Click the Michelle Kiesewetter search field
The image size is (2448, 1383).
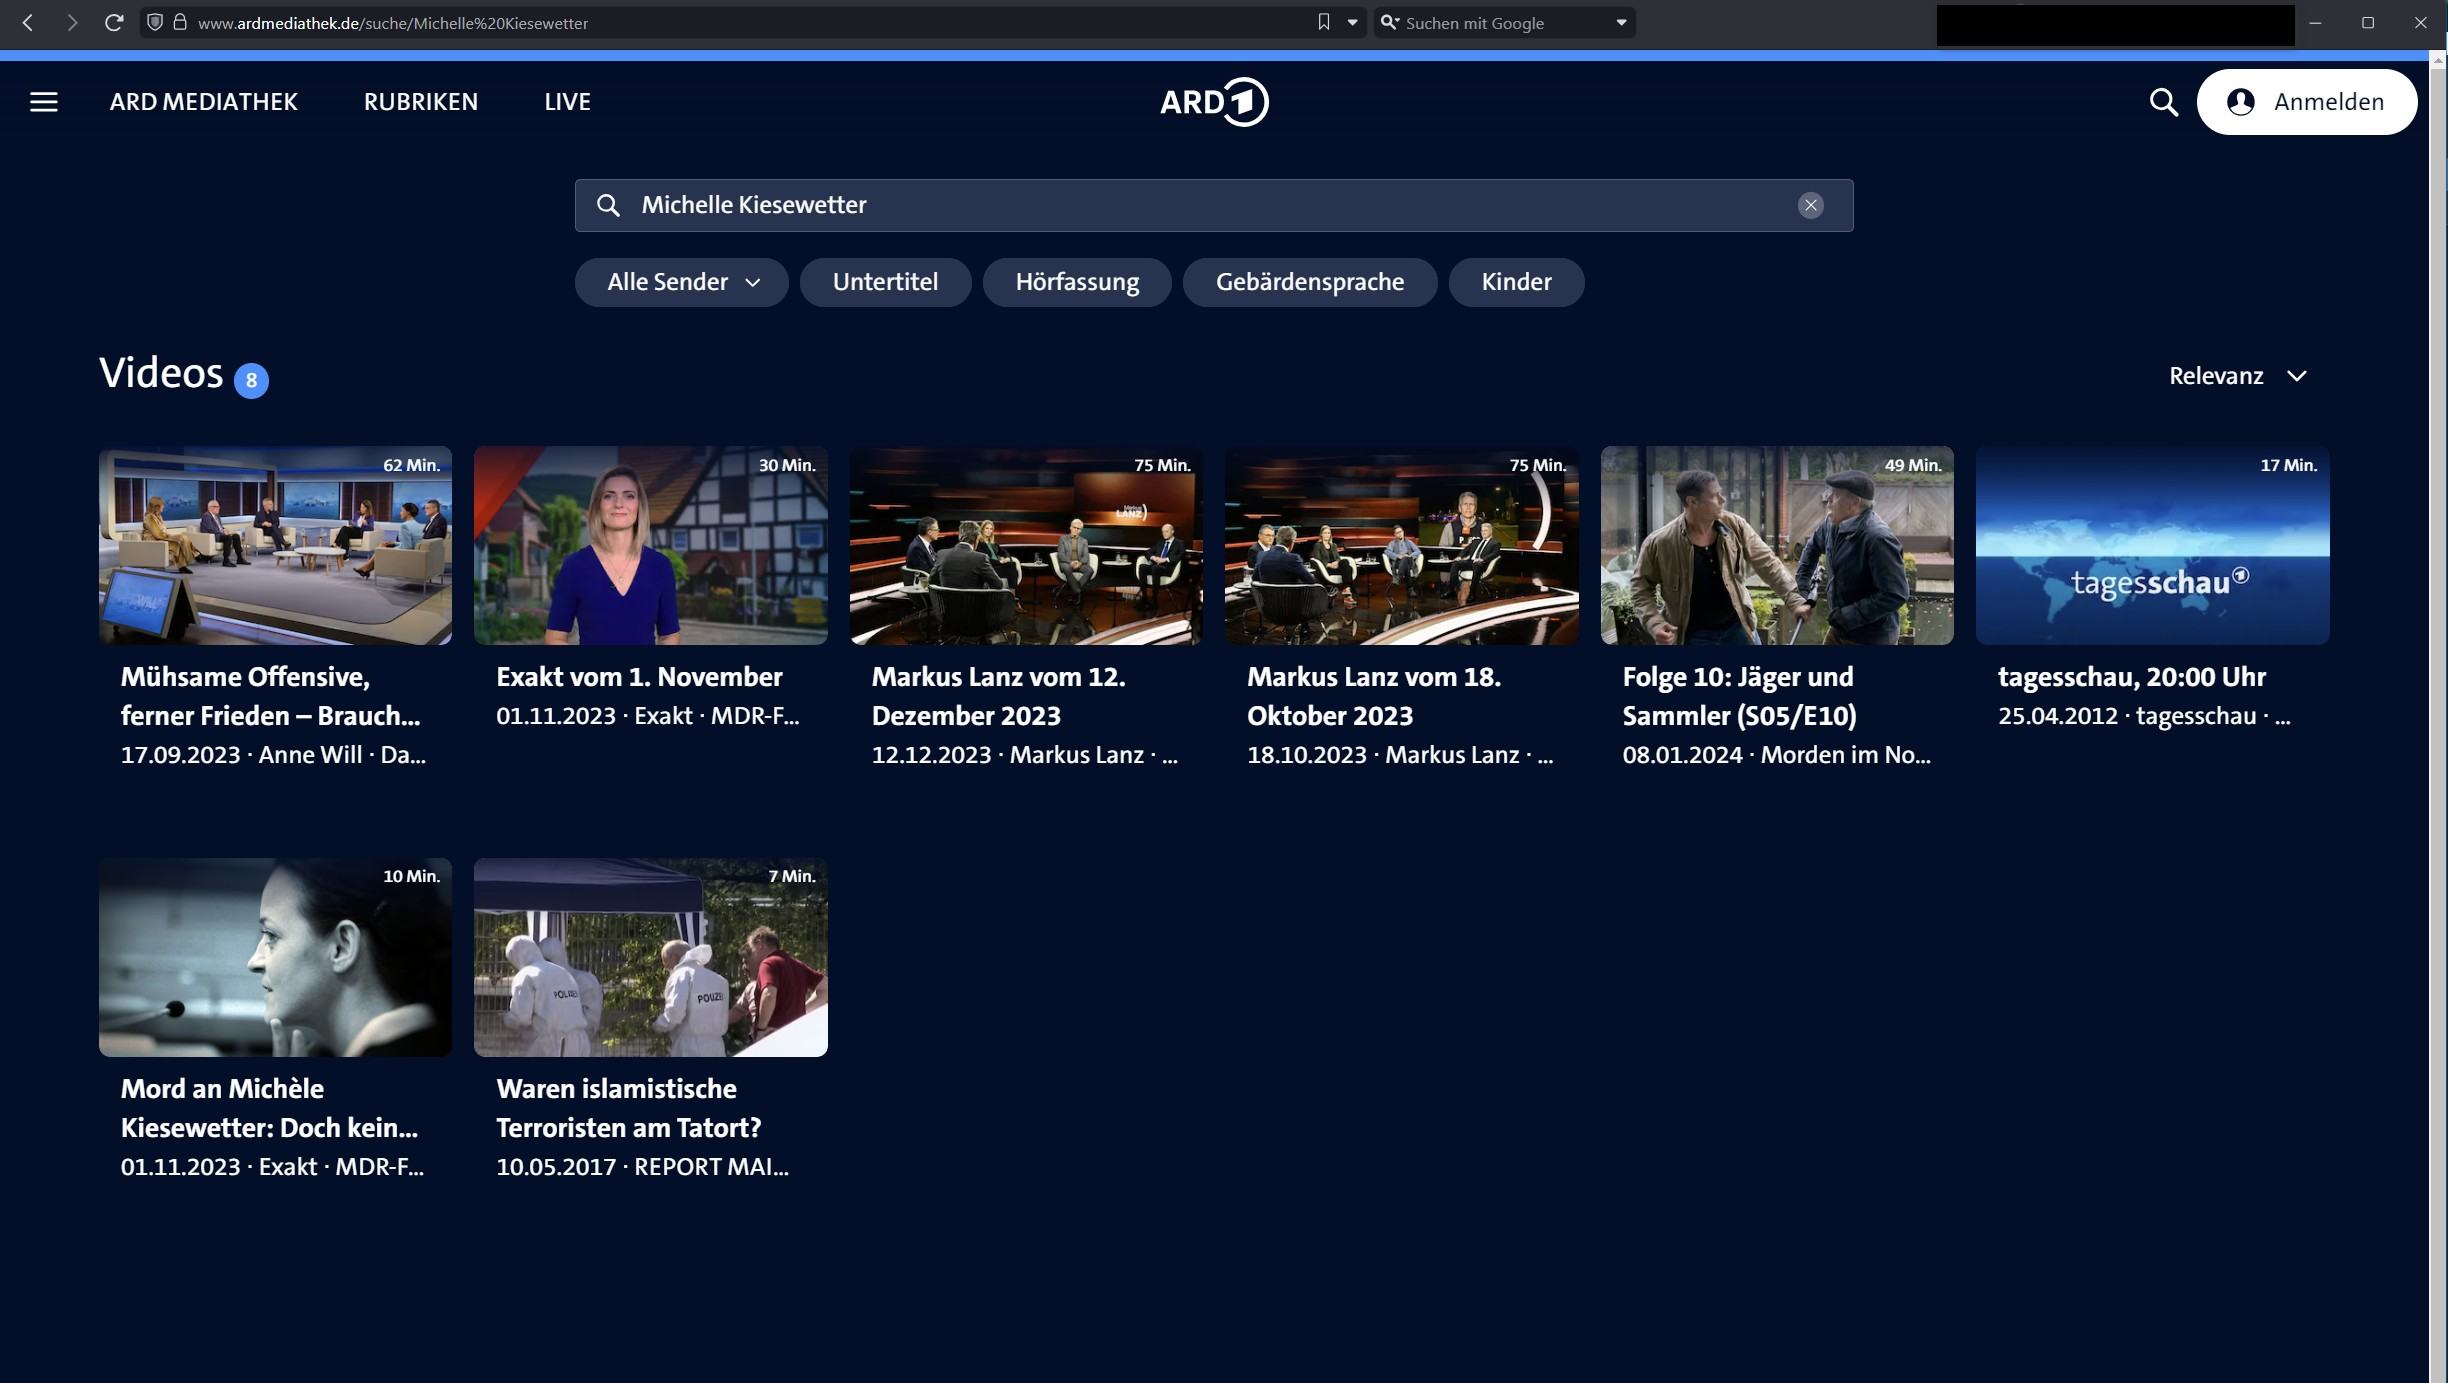1214,205
